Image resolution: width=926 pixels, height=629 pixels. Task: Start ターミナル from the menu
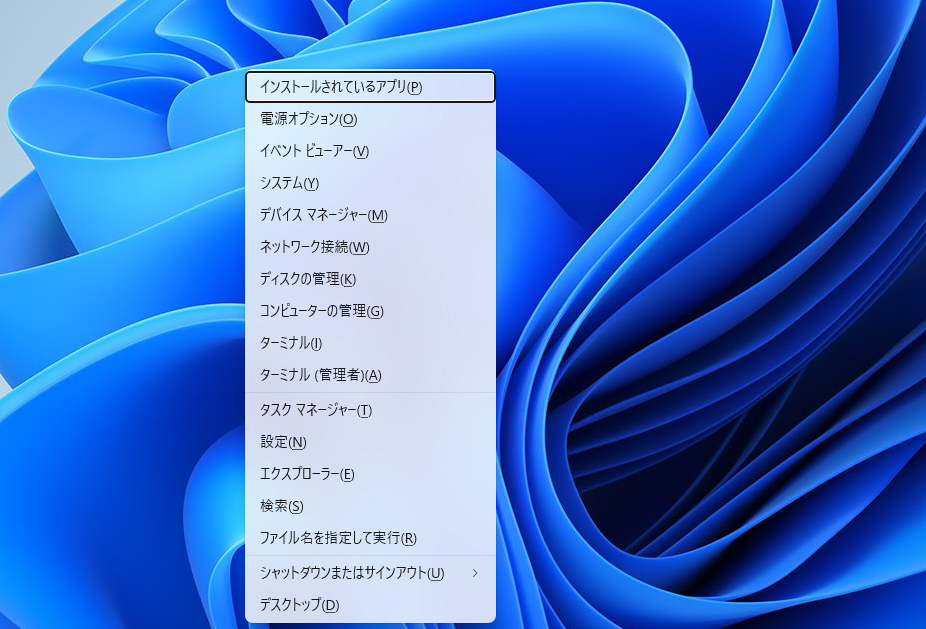pyautogui.click(x=290, y=343)
